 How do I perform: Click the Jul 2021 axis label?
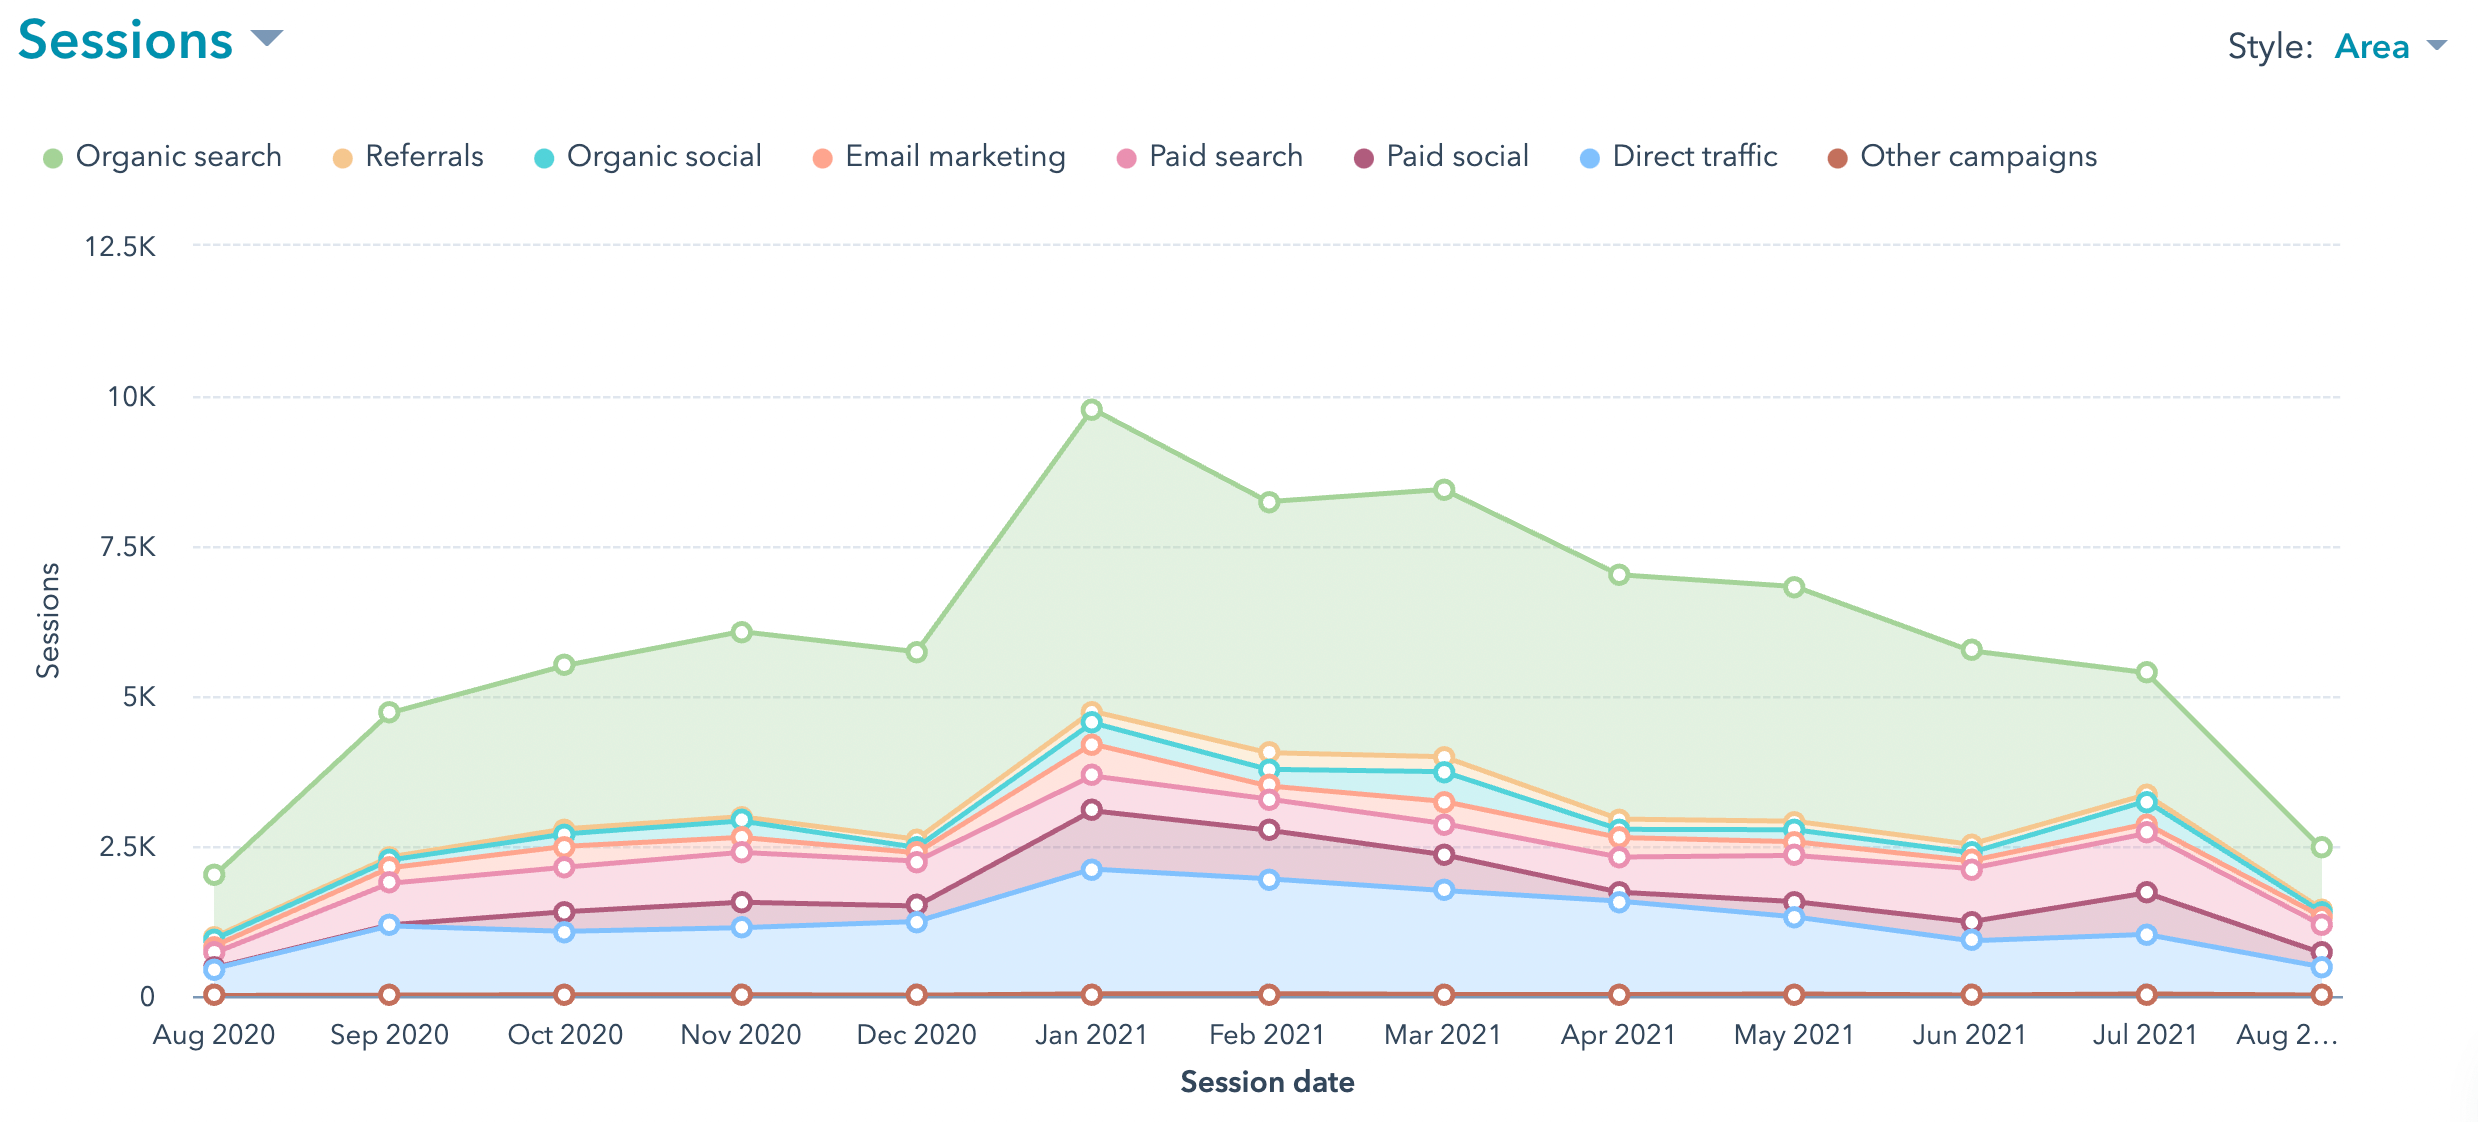click(x=2145, y=1035)
